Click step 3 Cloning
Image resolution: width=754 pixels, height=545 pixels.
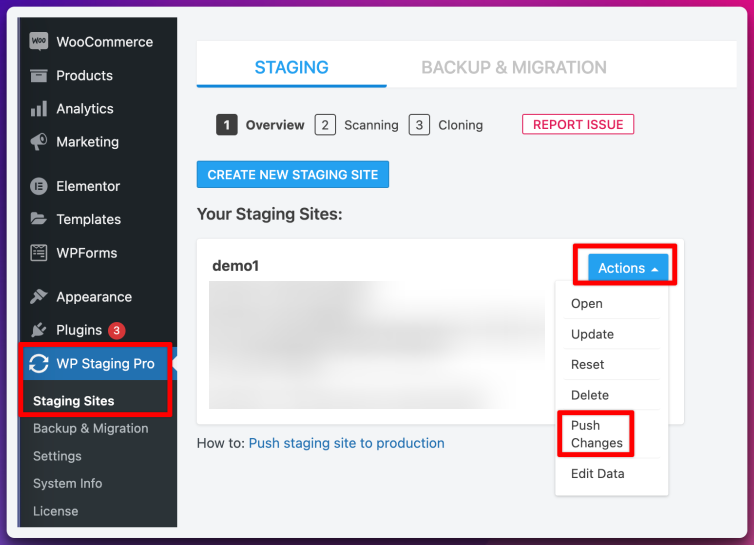point(446,125)
